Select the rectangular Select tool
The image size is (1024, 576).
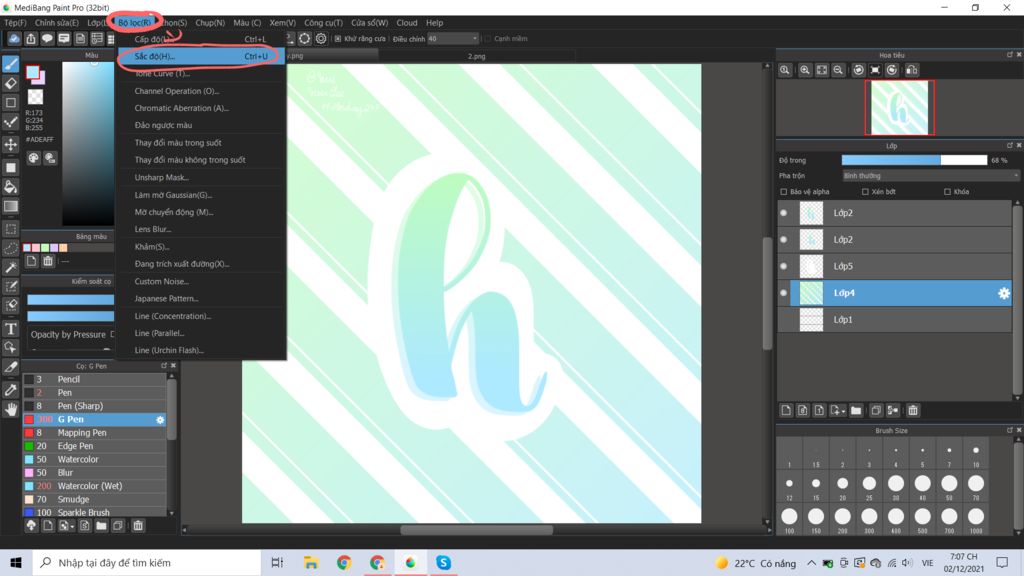[10, 229]
